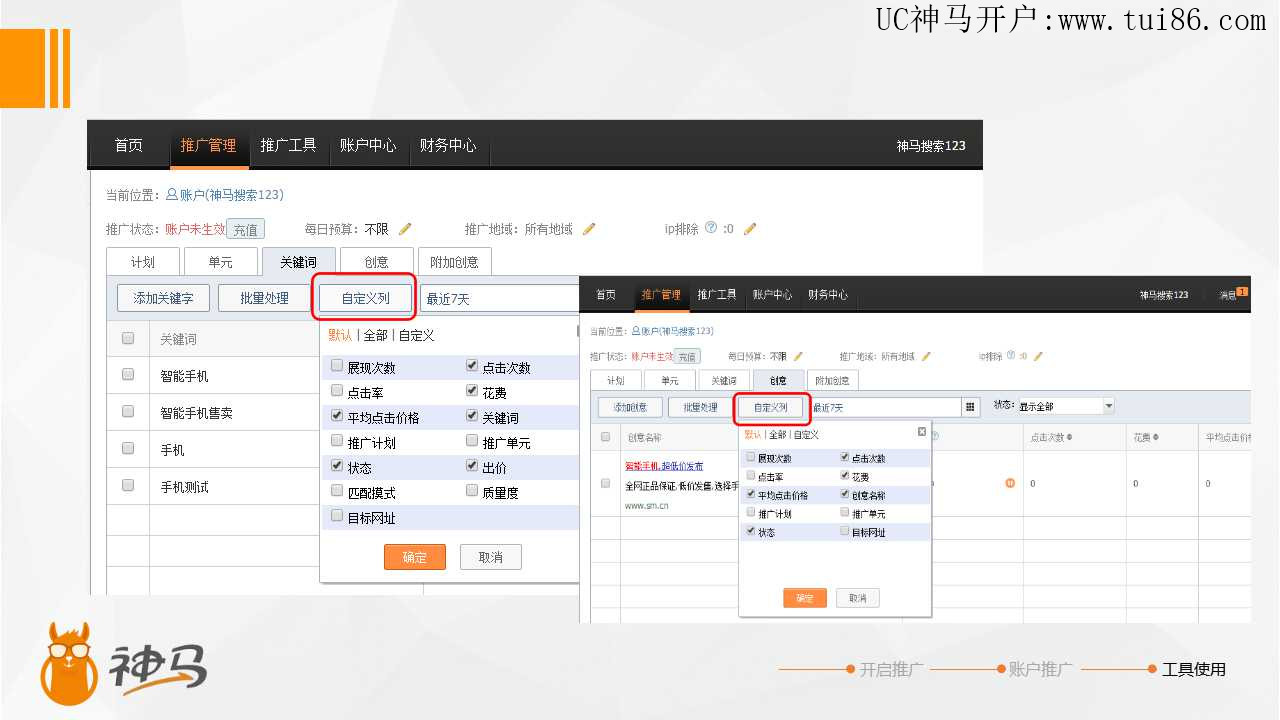
Task: Click the orange pause icon in the ad row
Action: coord(1010,483)
